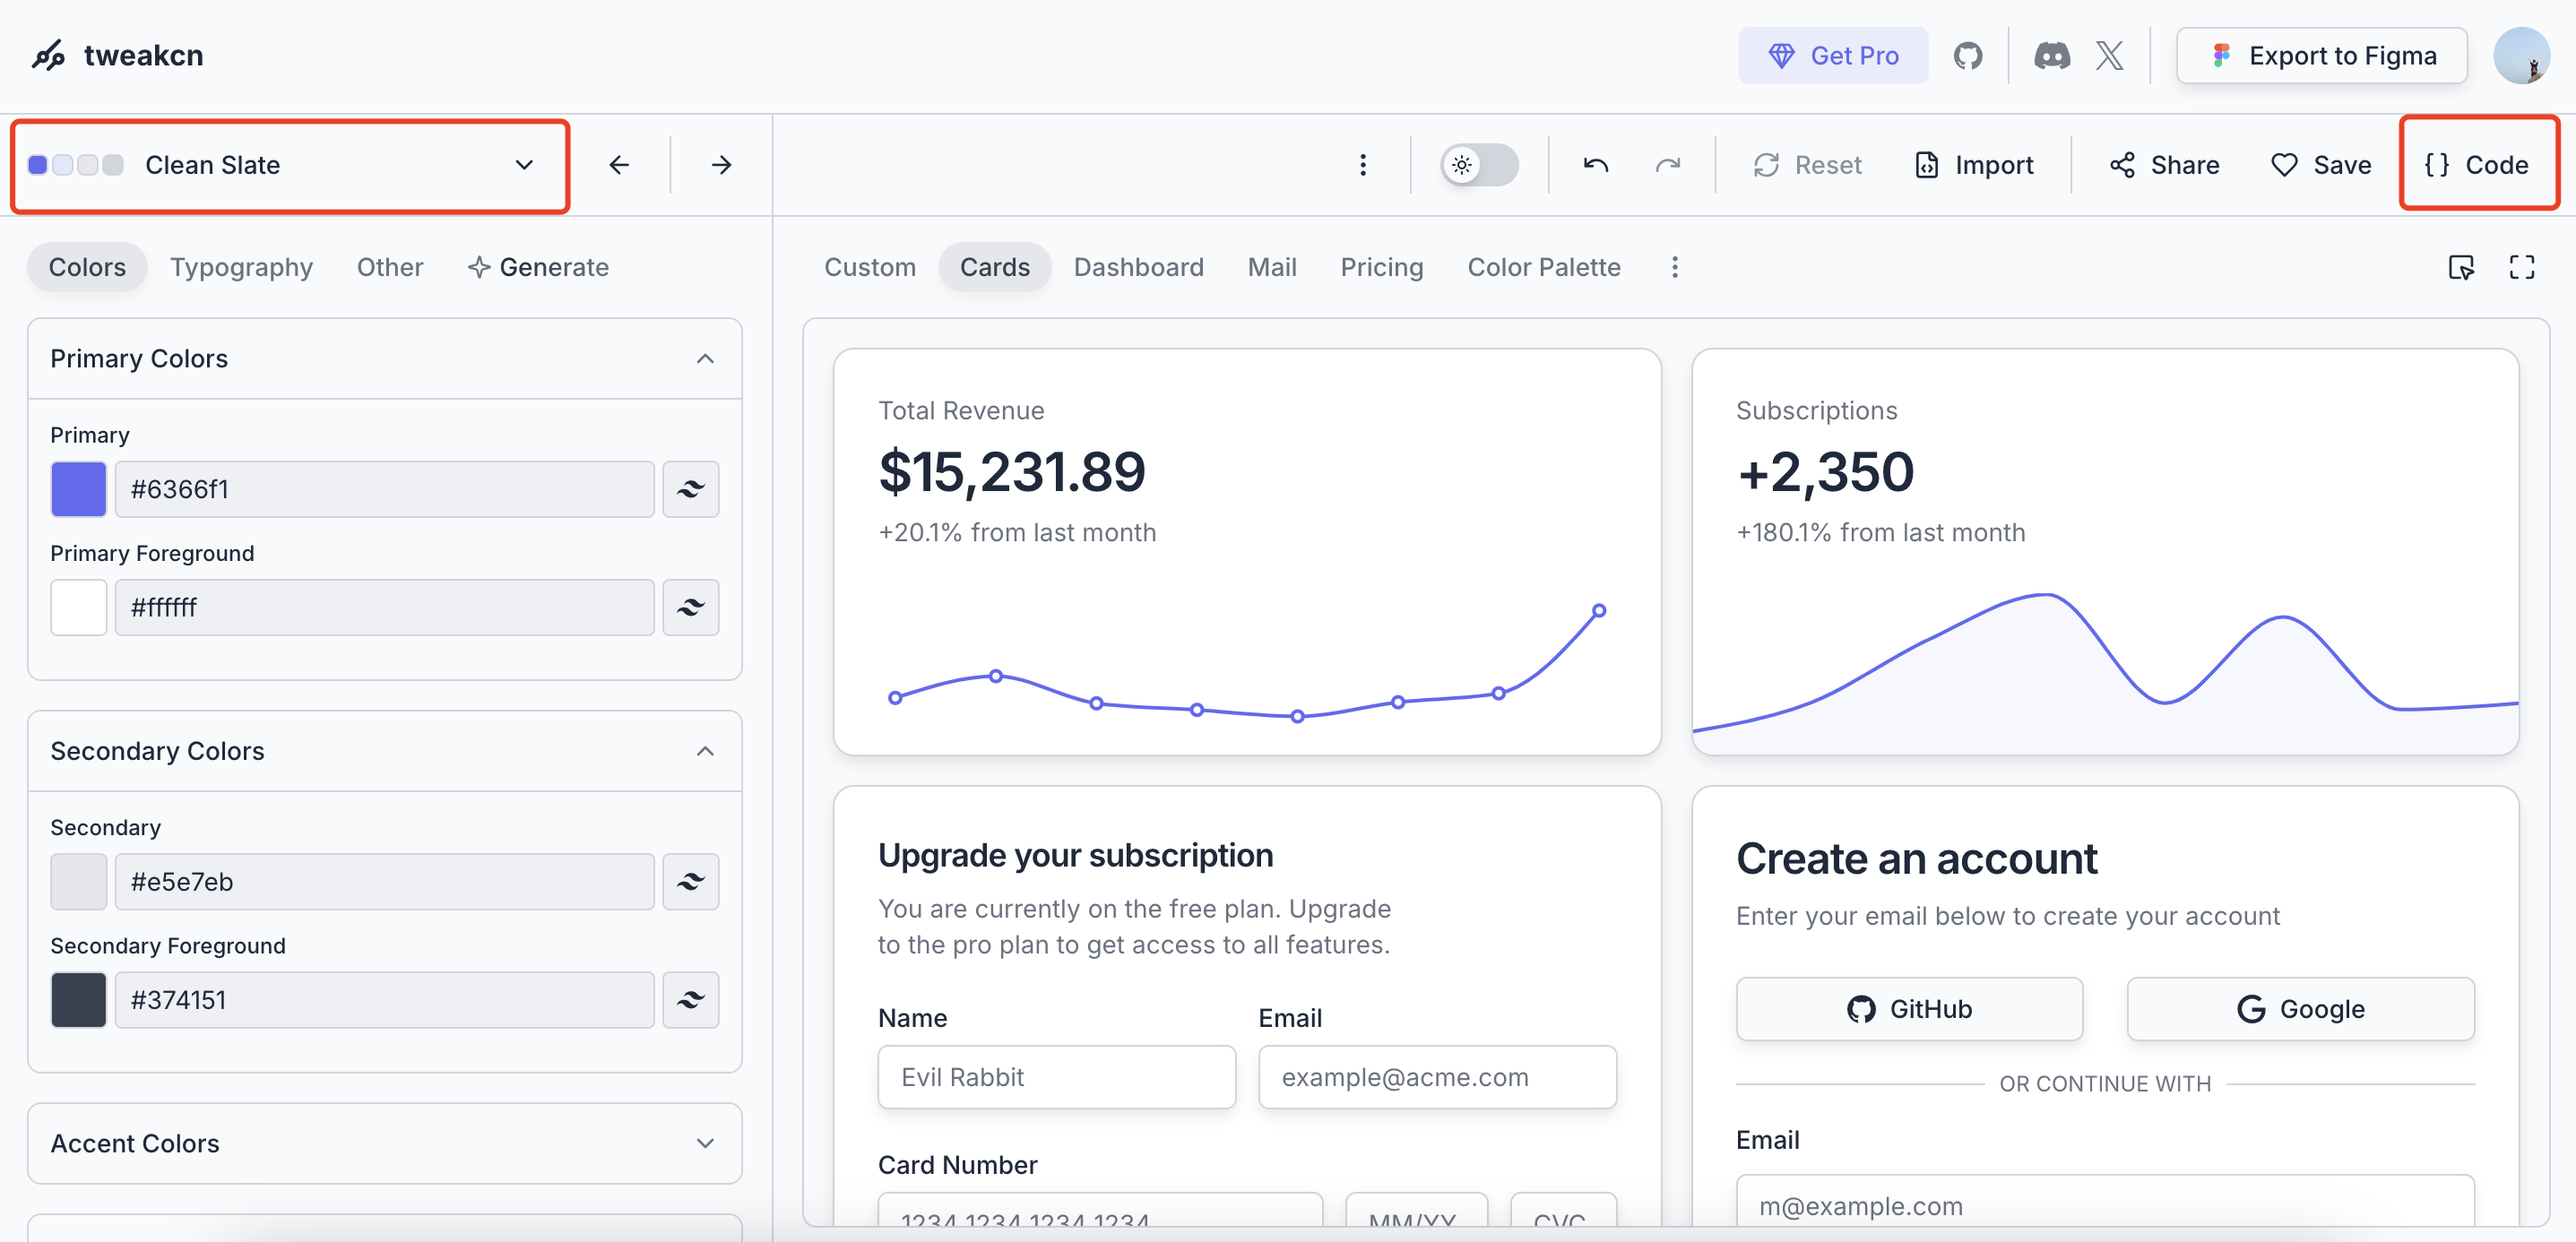Click the undo arrow icon
2576x1242 pixels.
1595,165
